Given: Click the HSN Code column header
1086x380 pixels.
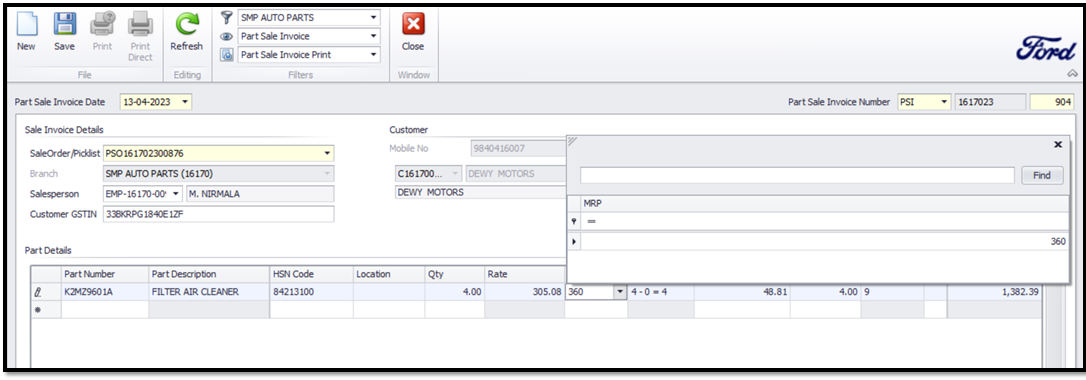Looking at the screenshot, I should click(x=312, y=274).
